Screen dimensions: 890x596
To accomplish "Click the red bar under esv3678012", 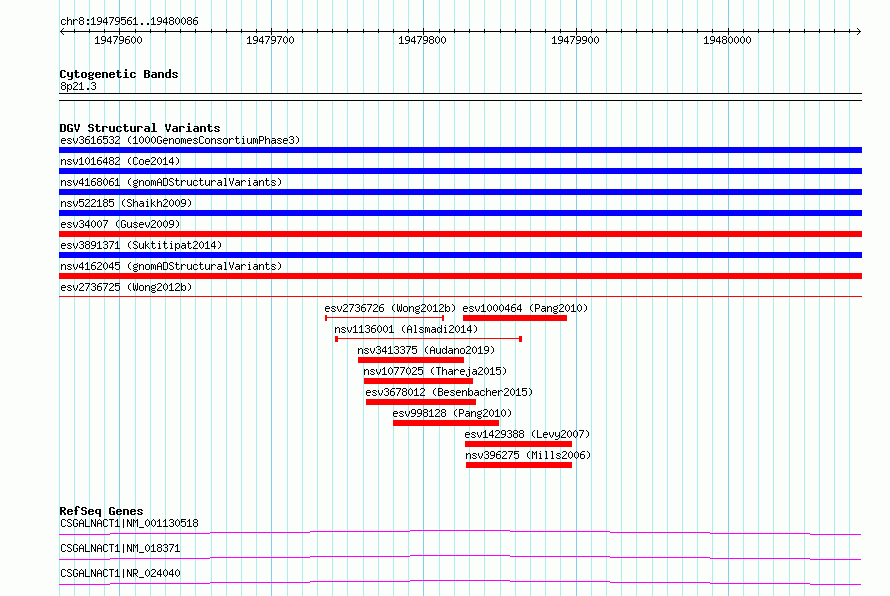I will (x=421, y=402).
